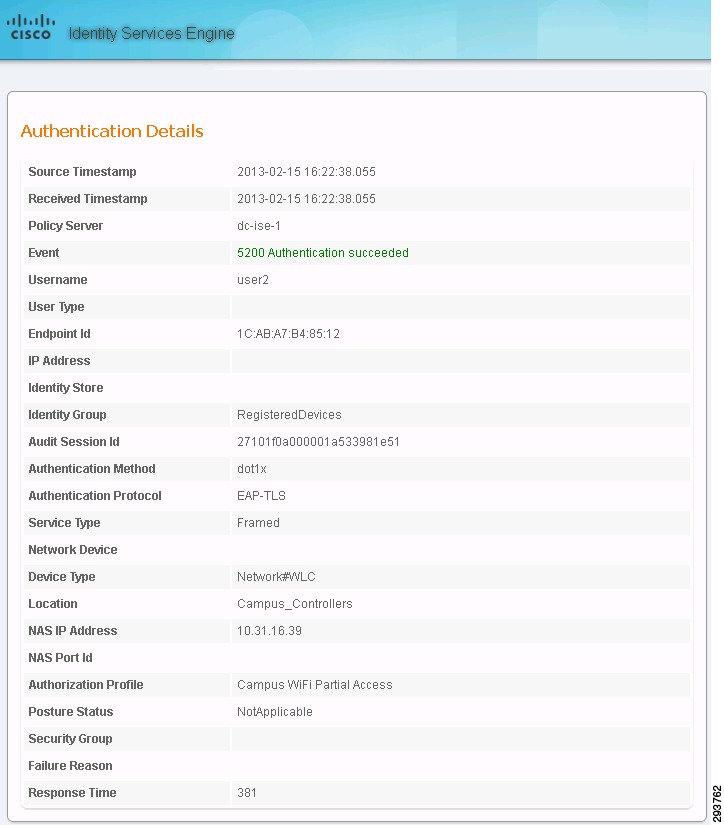The image size is (724, 825).
Task: Select the dot1x authentication method value
Action: 252,469
